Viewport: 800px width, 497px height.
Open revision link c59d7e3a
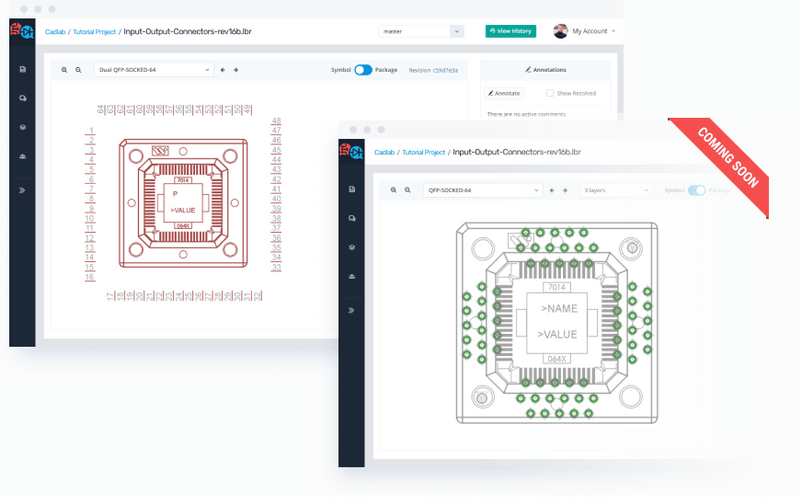point(445,70)
